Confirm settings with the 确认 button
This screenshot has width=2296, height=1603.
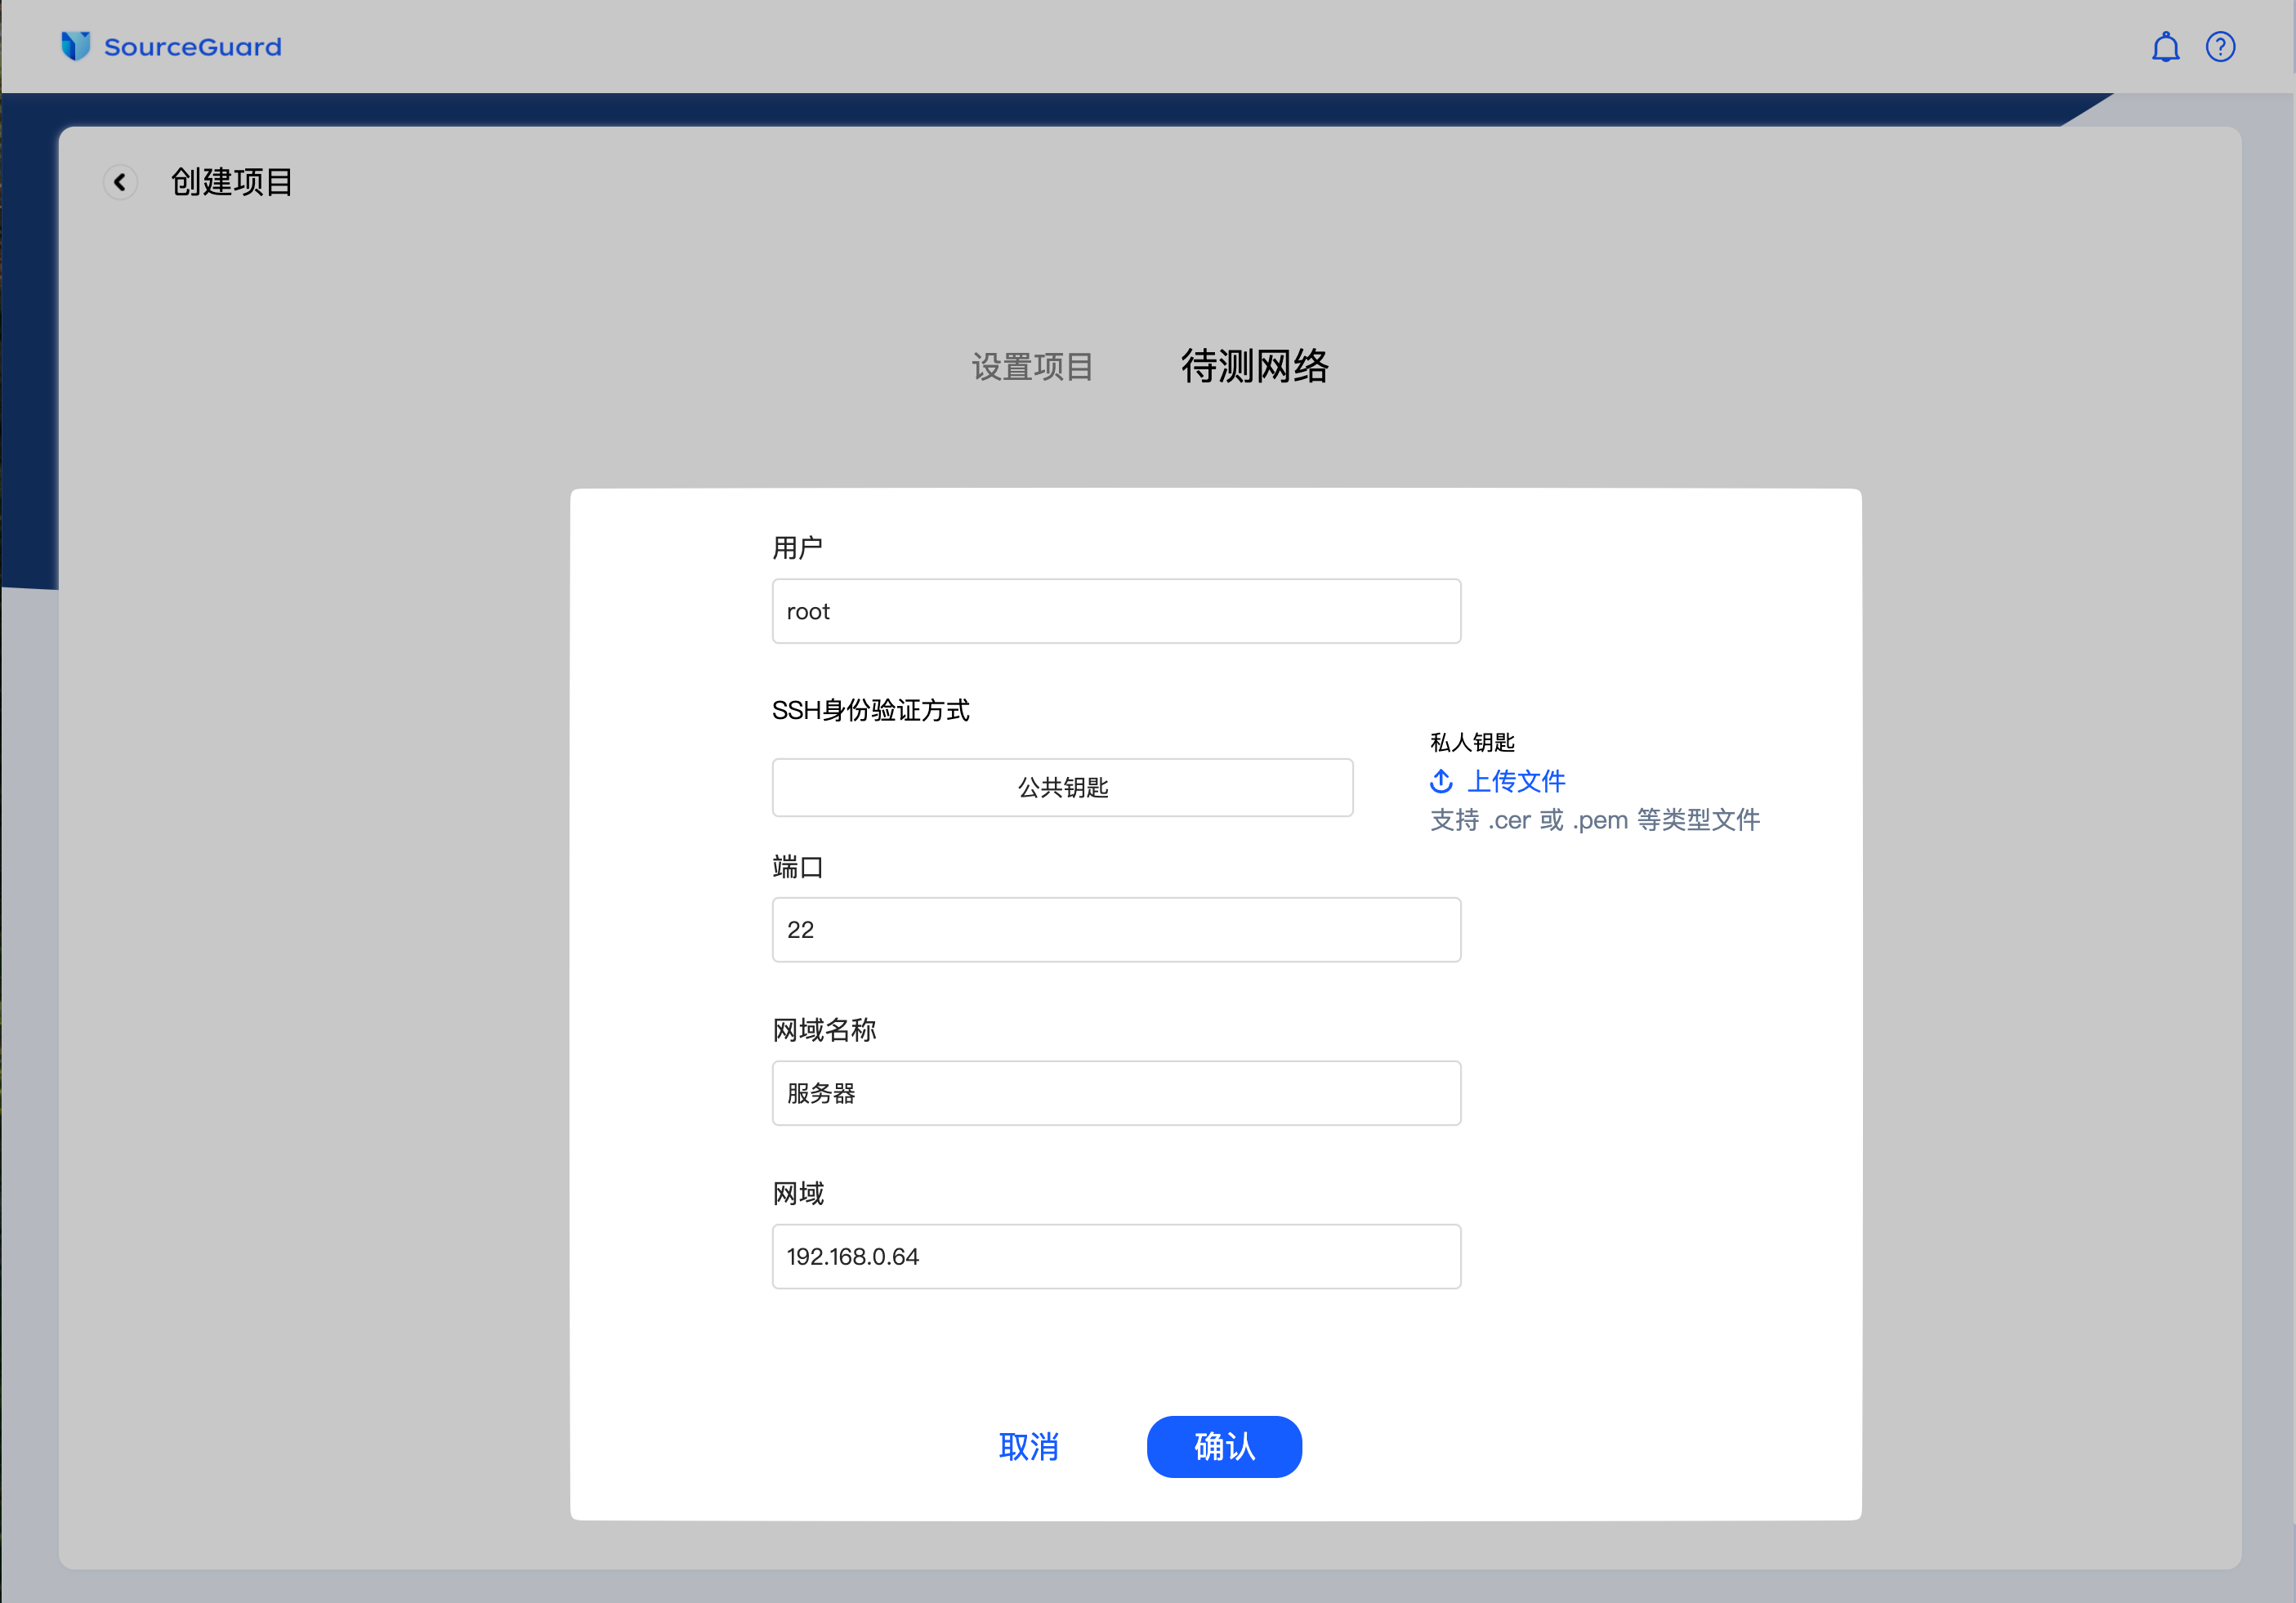tap(1224, 1446)
